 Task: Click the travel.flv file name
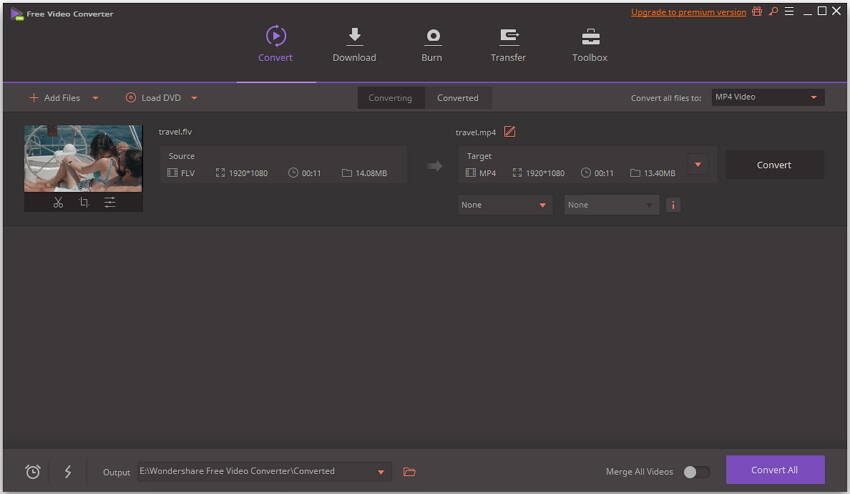click(x=175, y=132)
